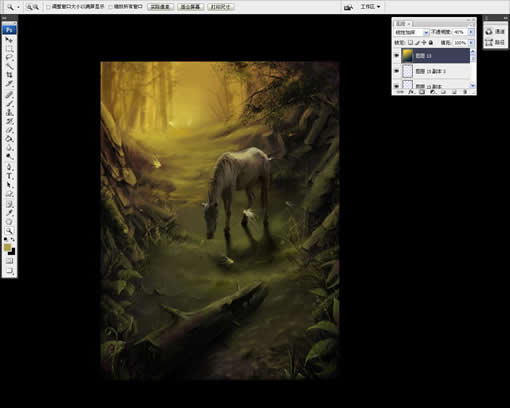The height and width of the screenshot is (408, 510).
Task: Select the Slice tool
Action: [x=9, y=83]
